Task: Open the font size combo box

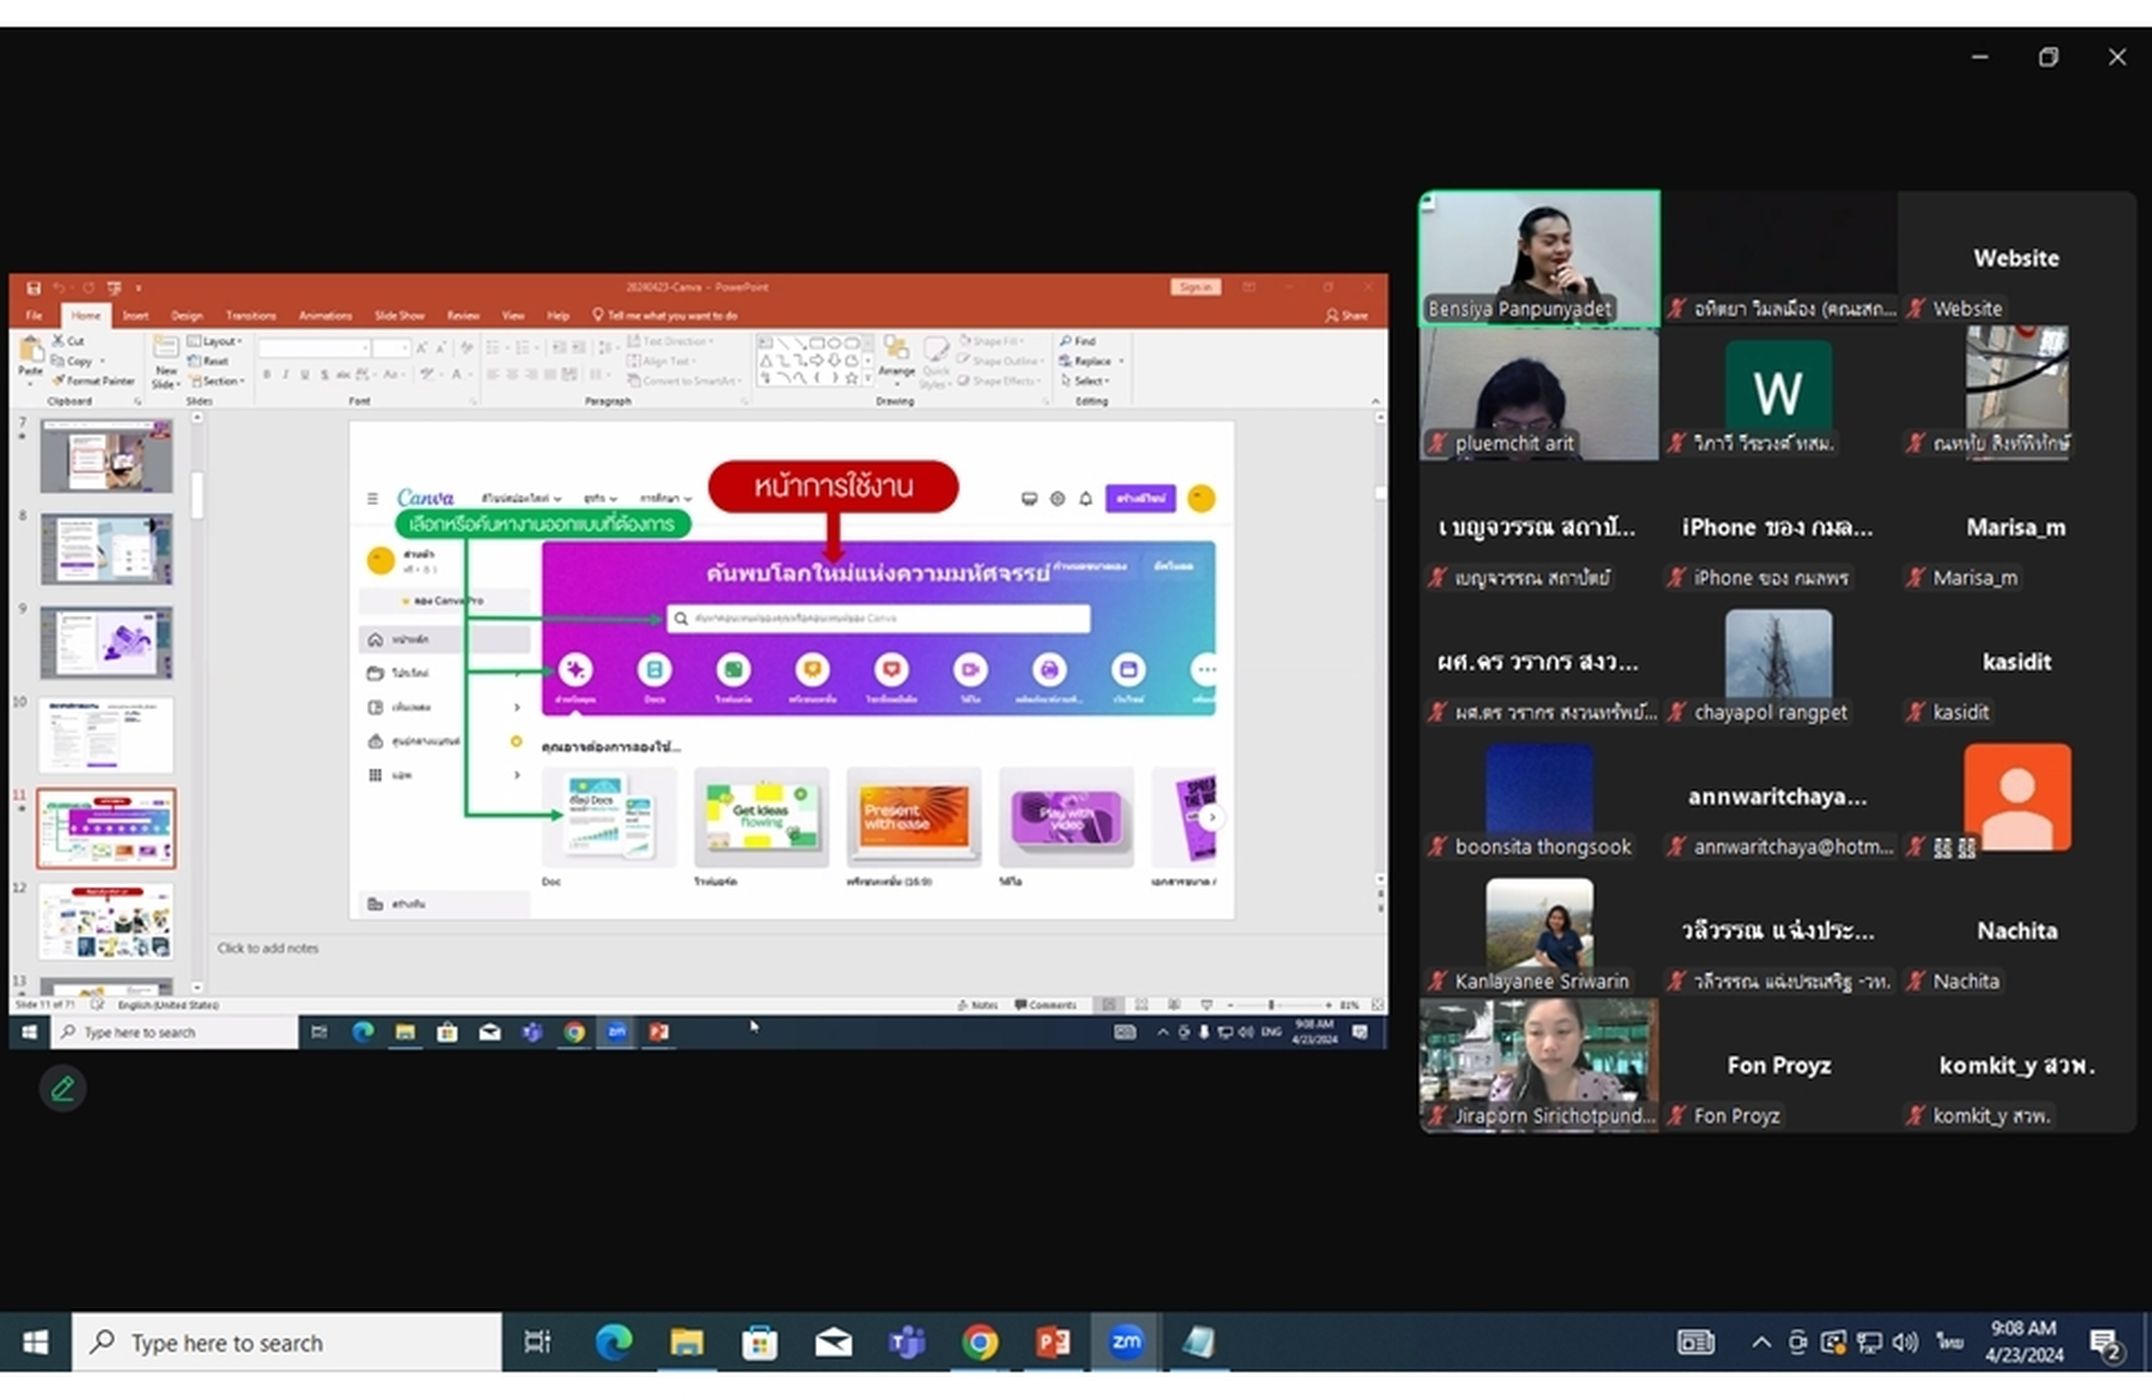Action: point(391,348)
